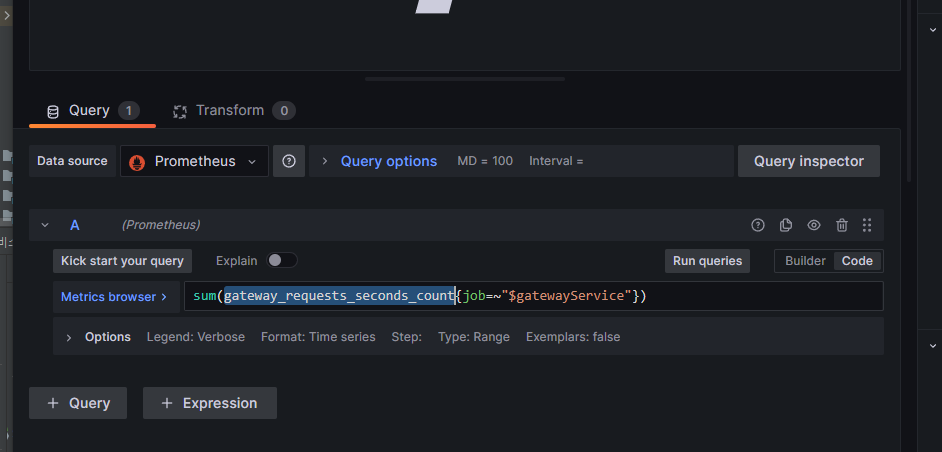Click the Transform tab icon
This screenshot has width=942, height=452.
[180, 111]
